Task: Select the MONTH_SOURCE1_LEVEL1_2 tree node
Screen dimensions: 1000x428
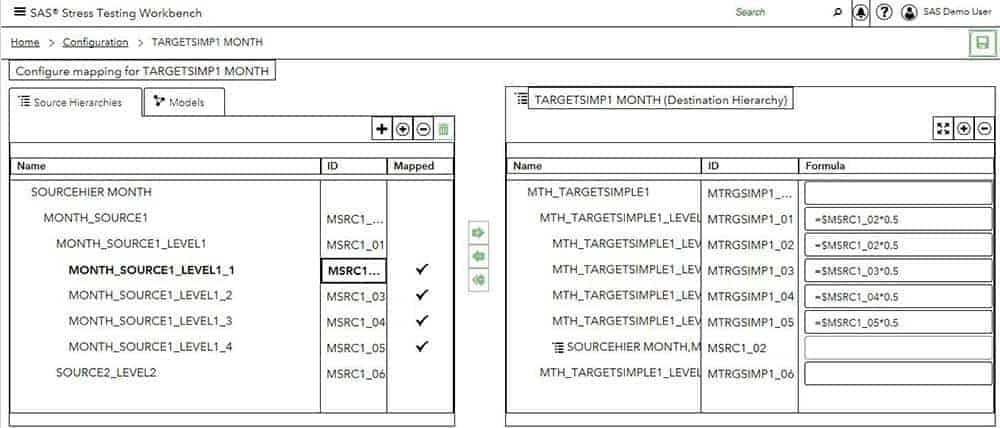Action: click(x=151, y=295)
